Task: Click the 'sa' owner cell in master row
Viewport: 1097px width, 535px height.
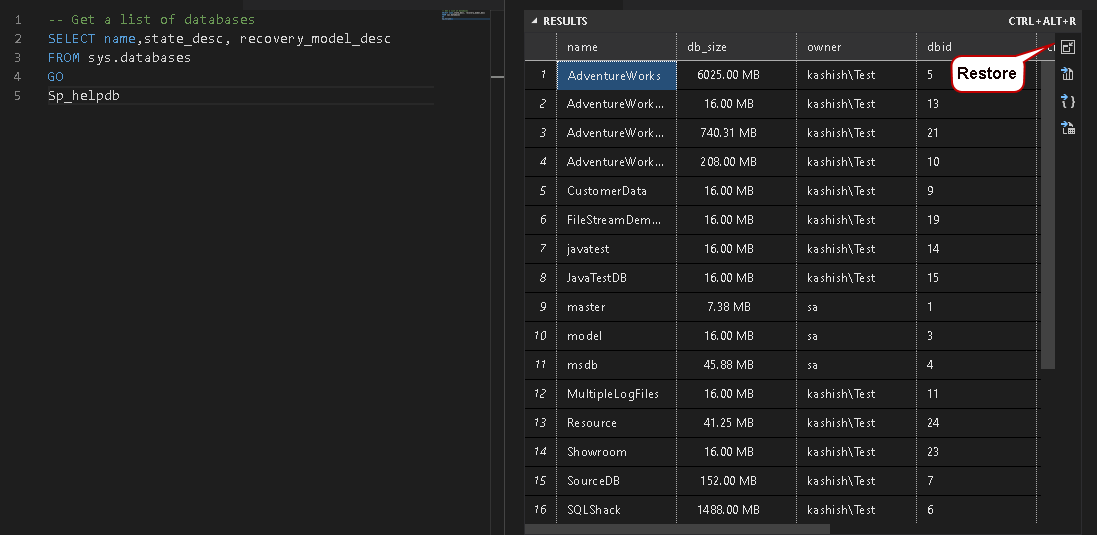Action: tap(856, 307)
